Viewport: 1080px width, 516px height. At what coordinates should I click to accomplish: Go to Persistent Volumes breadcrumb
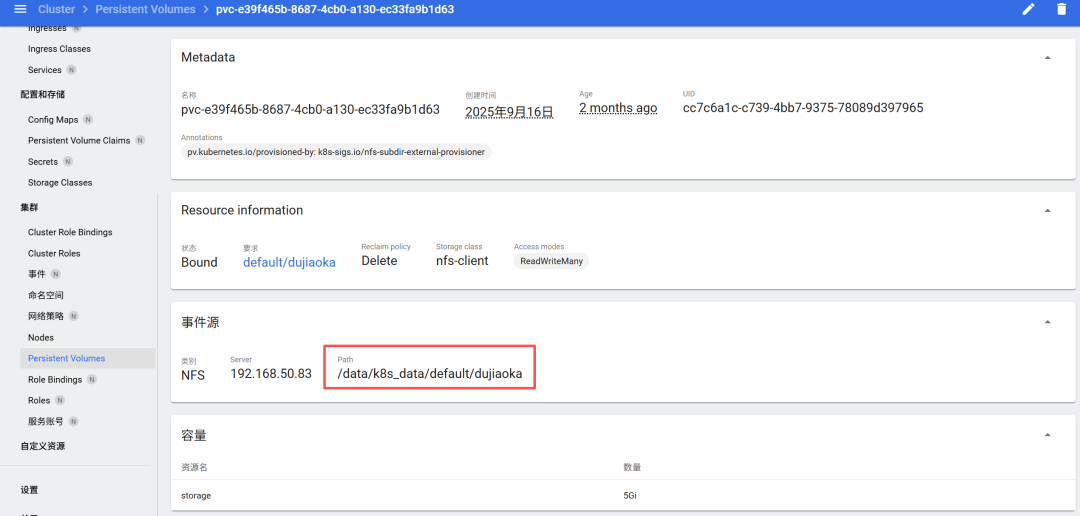(x=145, y=10)
